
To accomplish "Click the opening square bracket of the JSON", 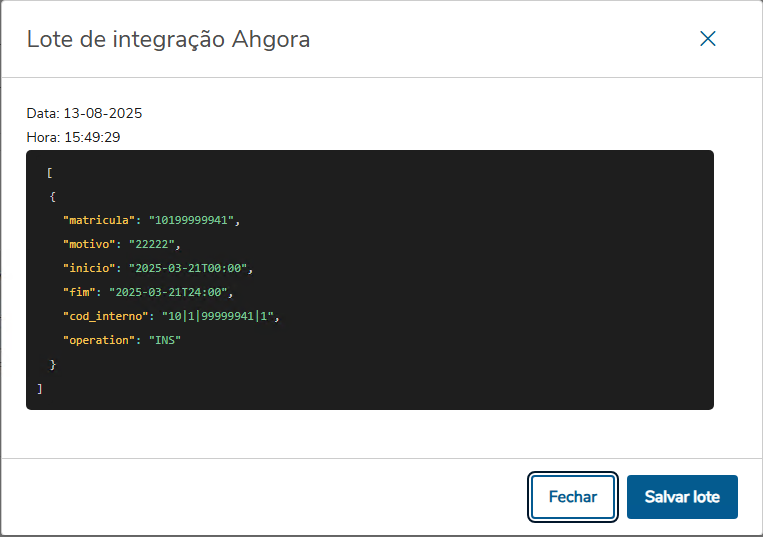I will (x=49, y=172).
